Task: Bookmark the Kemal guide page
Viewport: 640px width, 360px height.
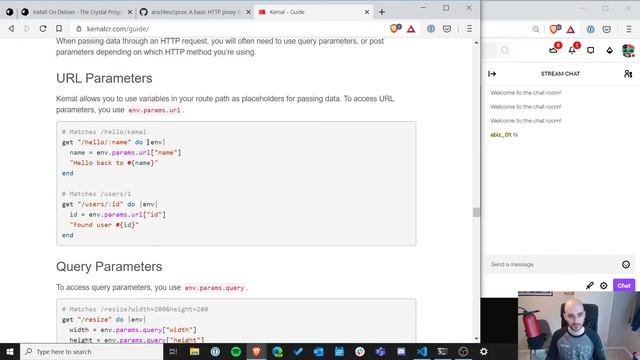Action: click(x=59, y=29)
